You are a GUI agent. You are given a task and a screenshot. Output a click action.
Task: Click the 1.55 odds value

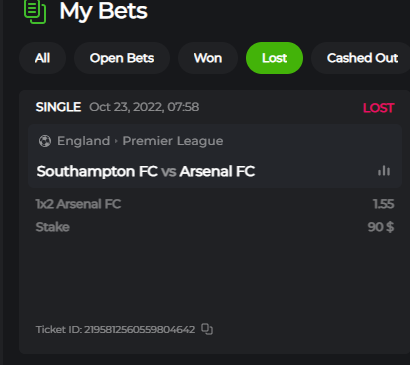[384, 204]
